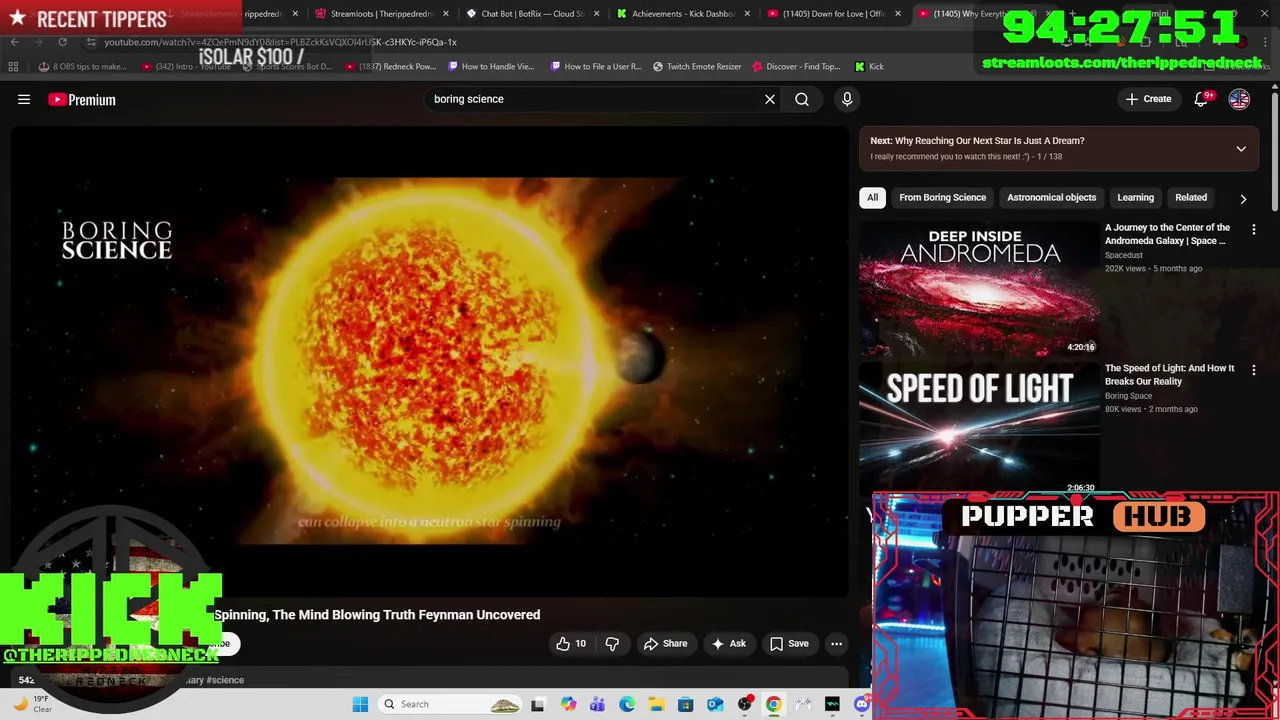Close the Chat Bot BotRix tab
This screenshot has width=1280, height=720.
tap(597, 14)
